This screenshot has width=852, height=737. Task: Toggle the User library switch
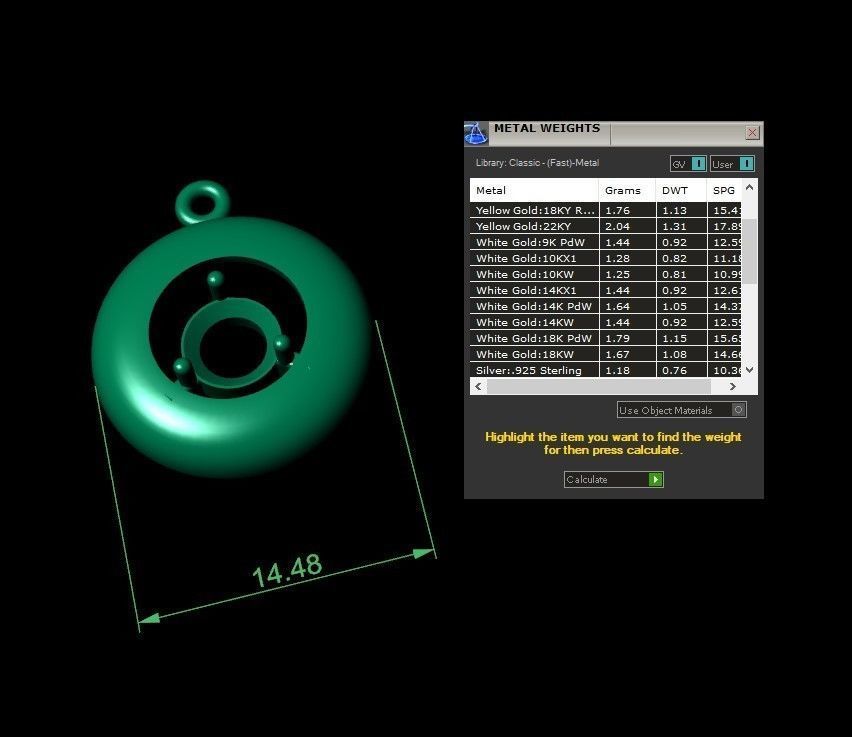point(732,164)
